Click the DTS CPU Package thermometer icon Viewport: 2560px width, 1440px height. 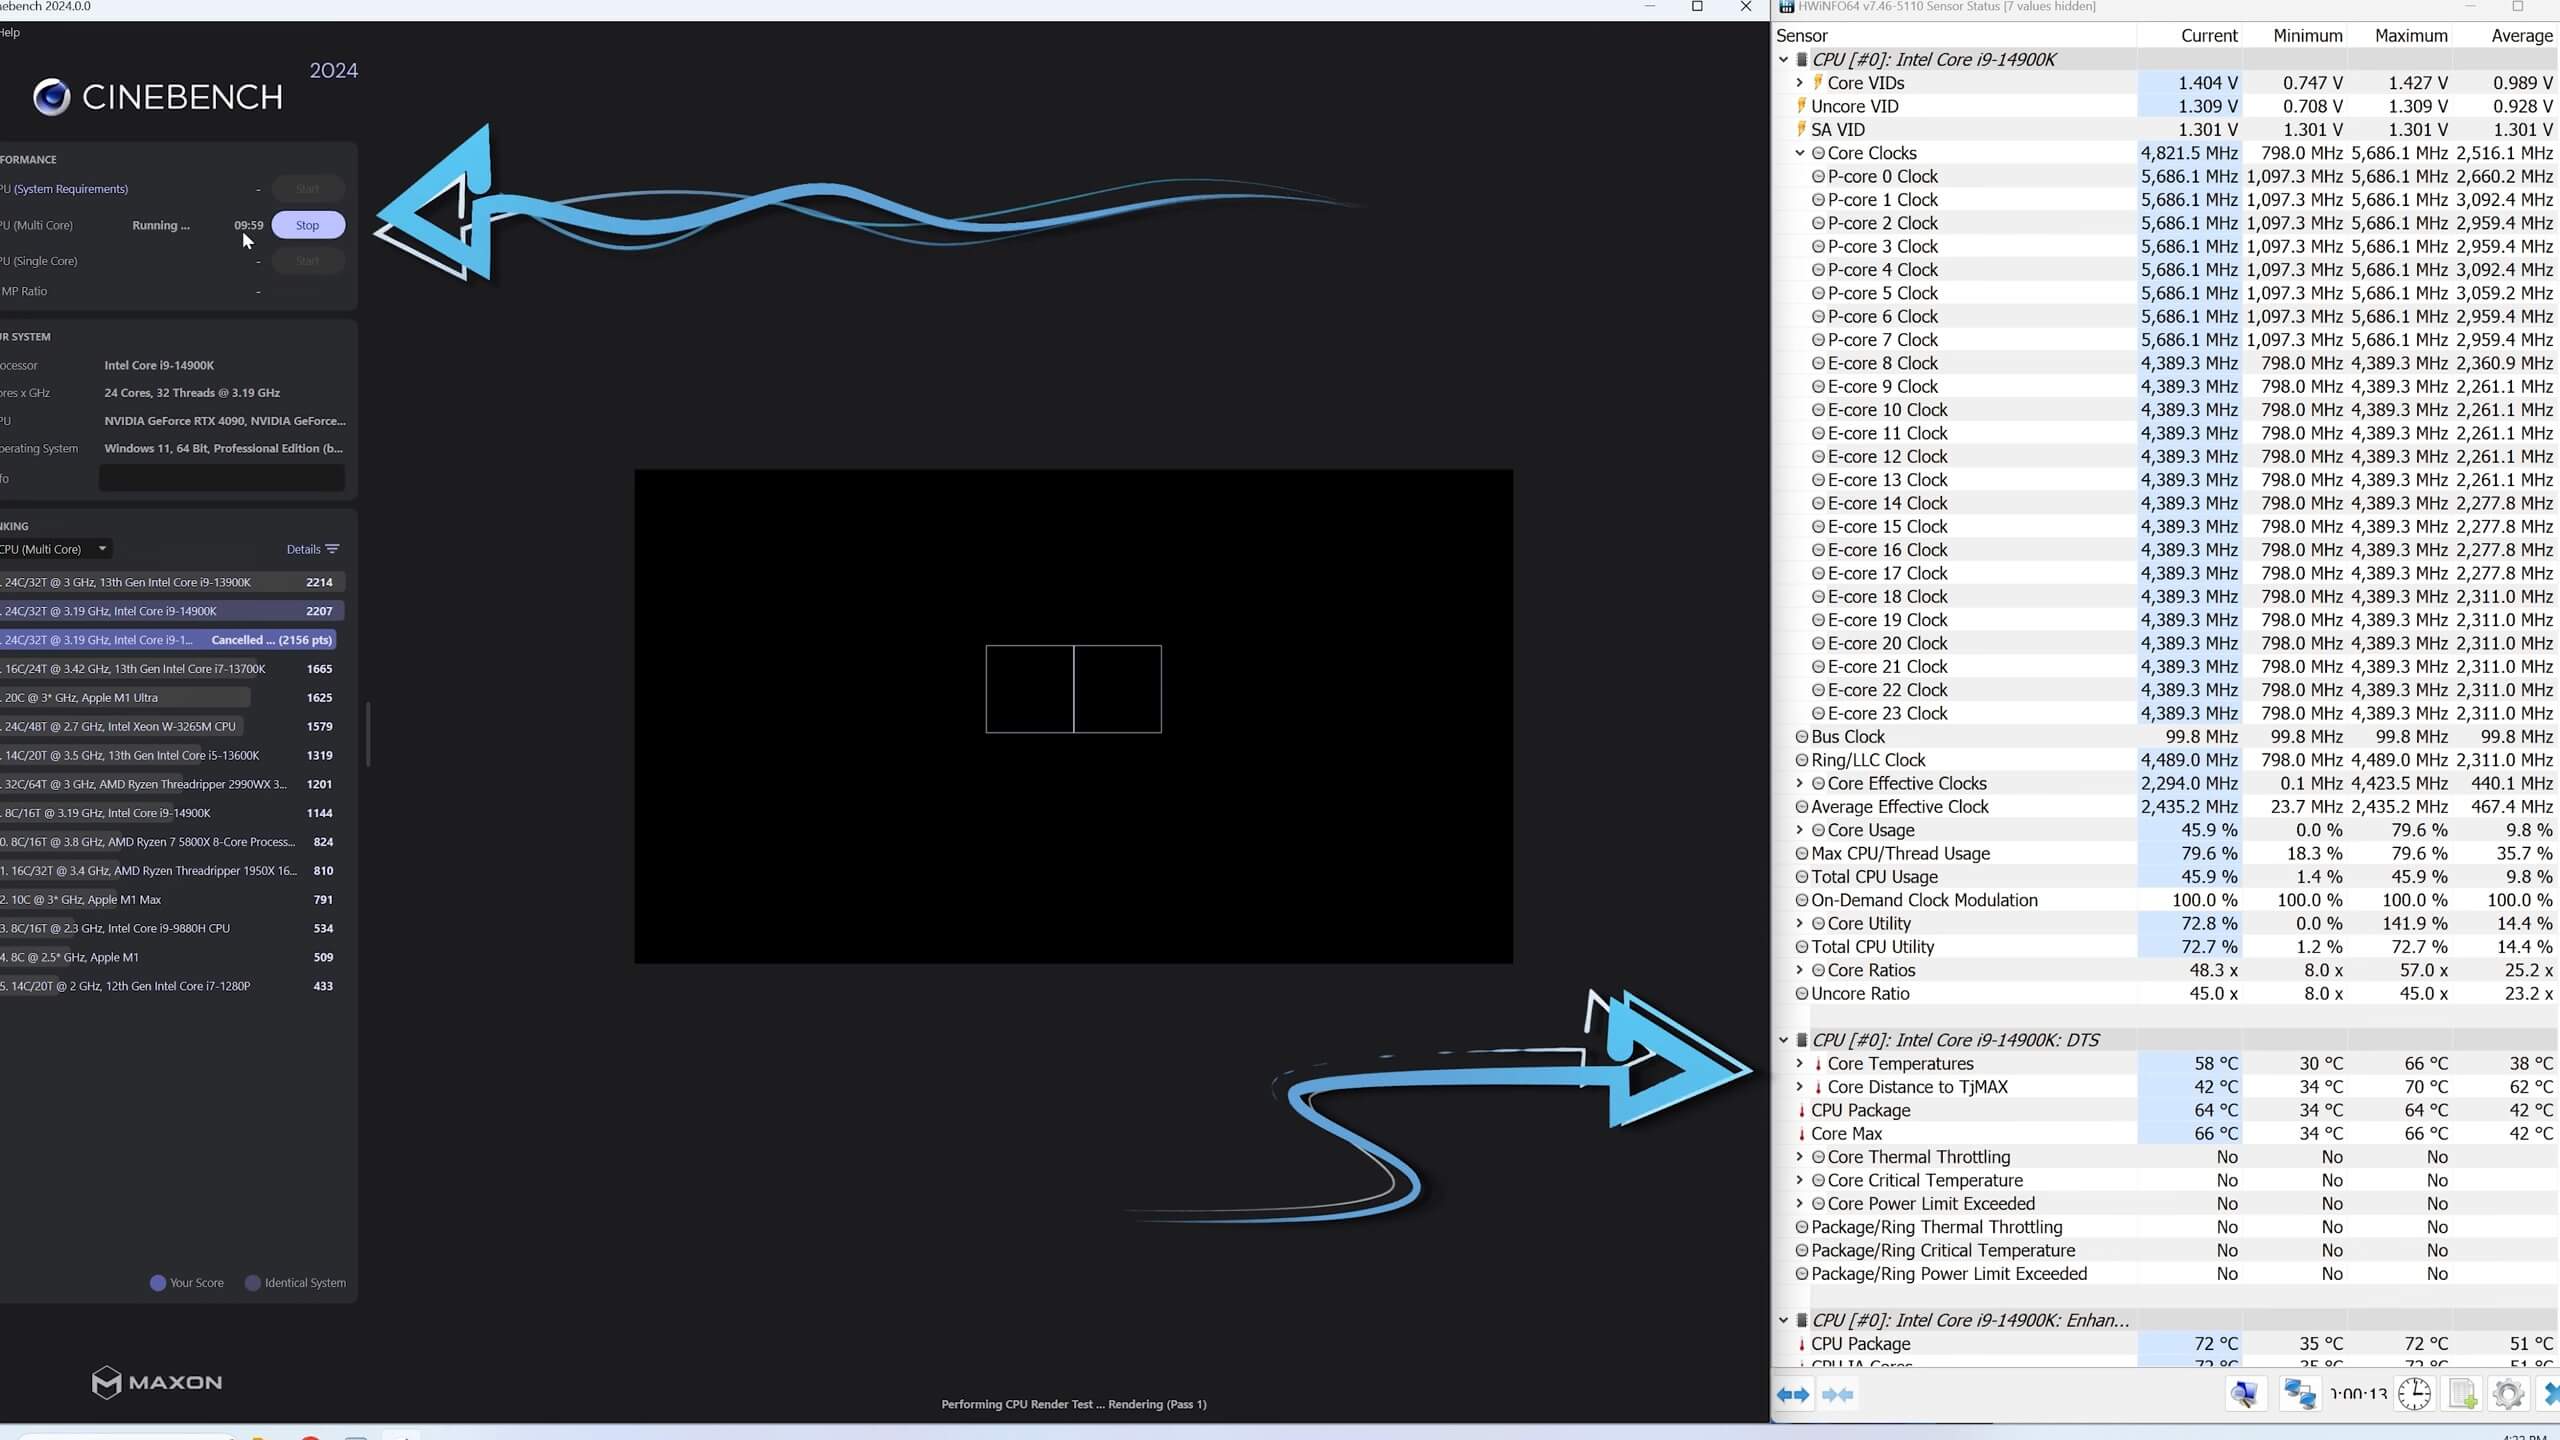1802,1110
